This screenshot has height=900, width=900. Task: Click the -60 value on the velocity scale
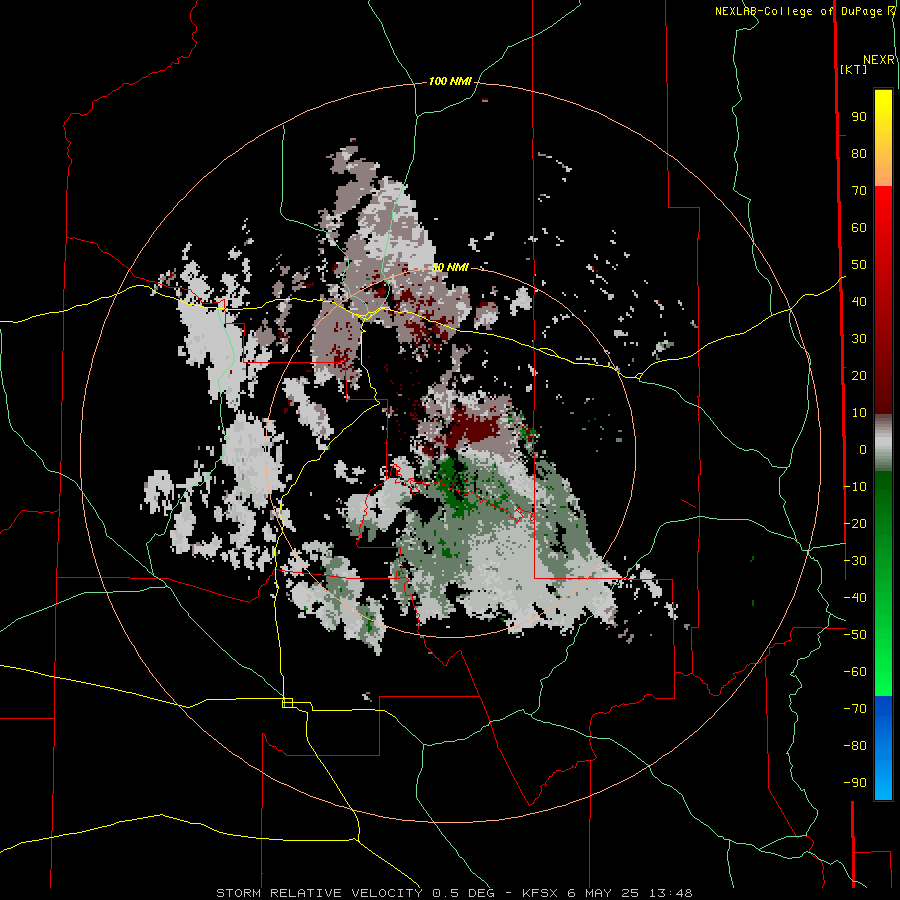pyautogui.click(x=855, y=672)
